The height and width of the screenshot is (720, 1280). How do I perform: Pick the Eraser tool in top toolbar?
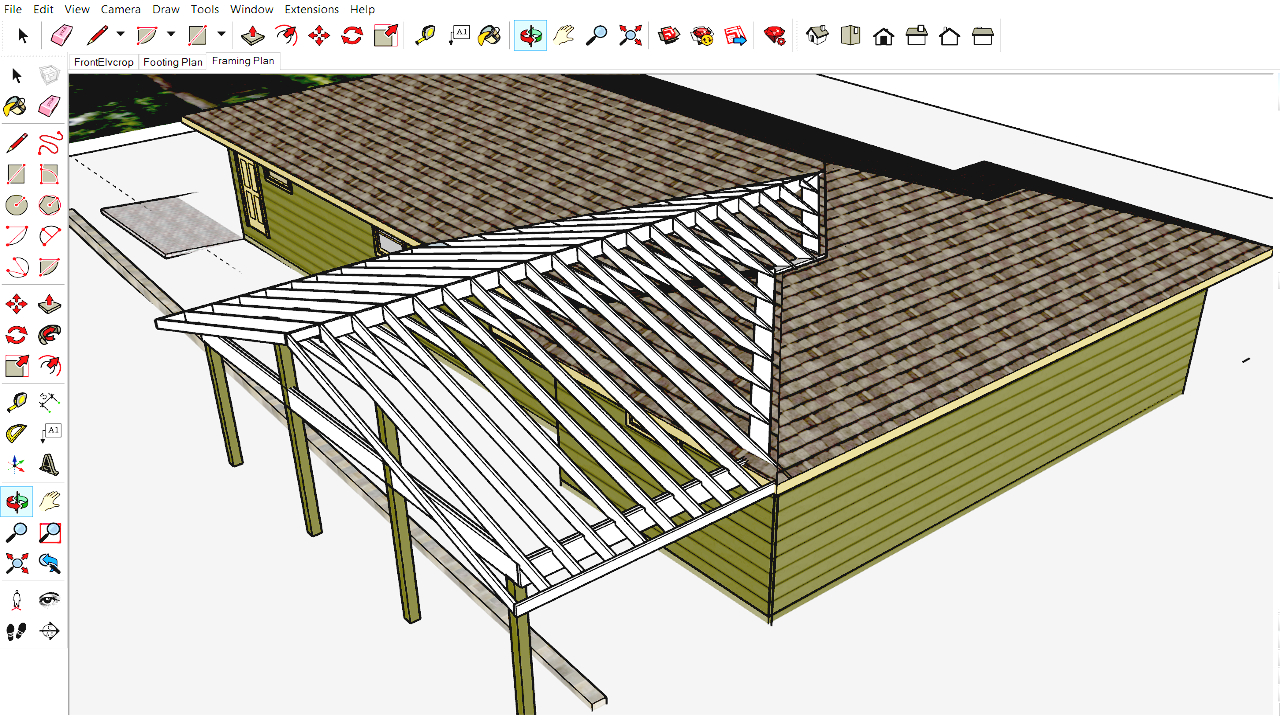point(62,36)
